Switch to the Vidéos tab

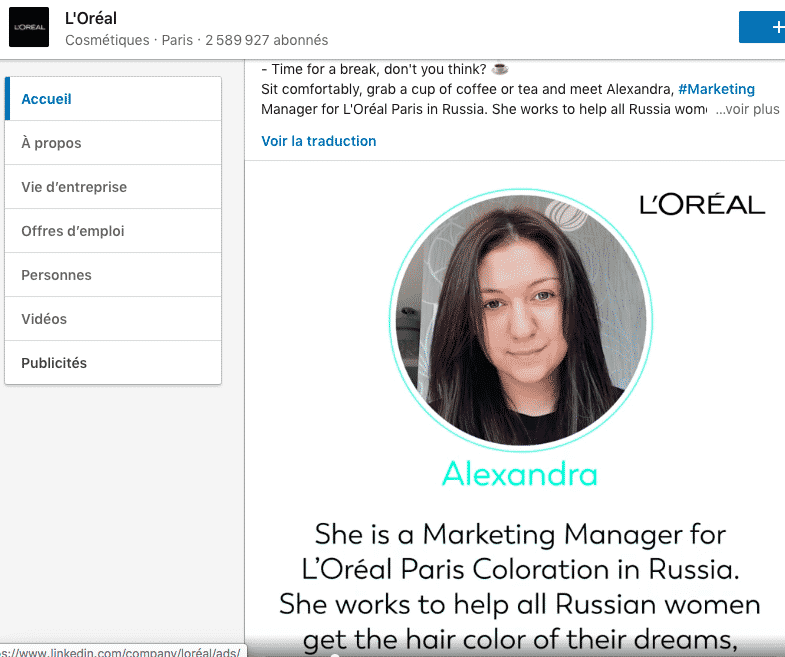point(113,319)
